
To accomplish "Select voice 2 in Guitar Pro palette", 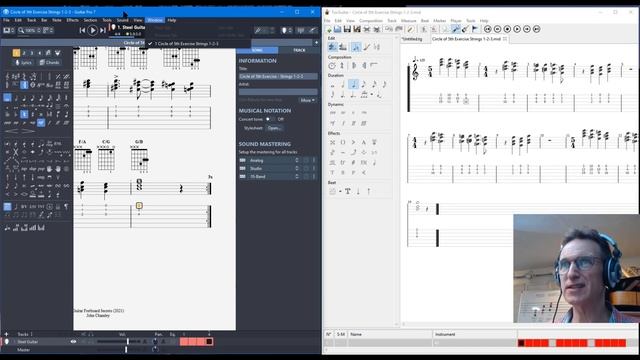I will [x=24, y=53].
